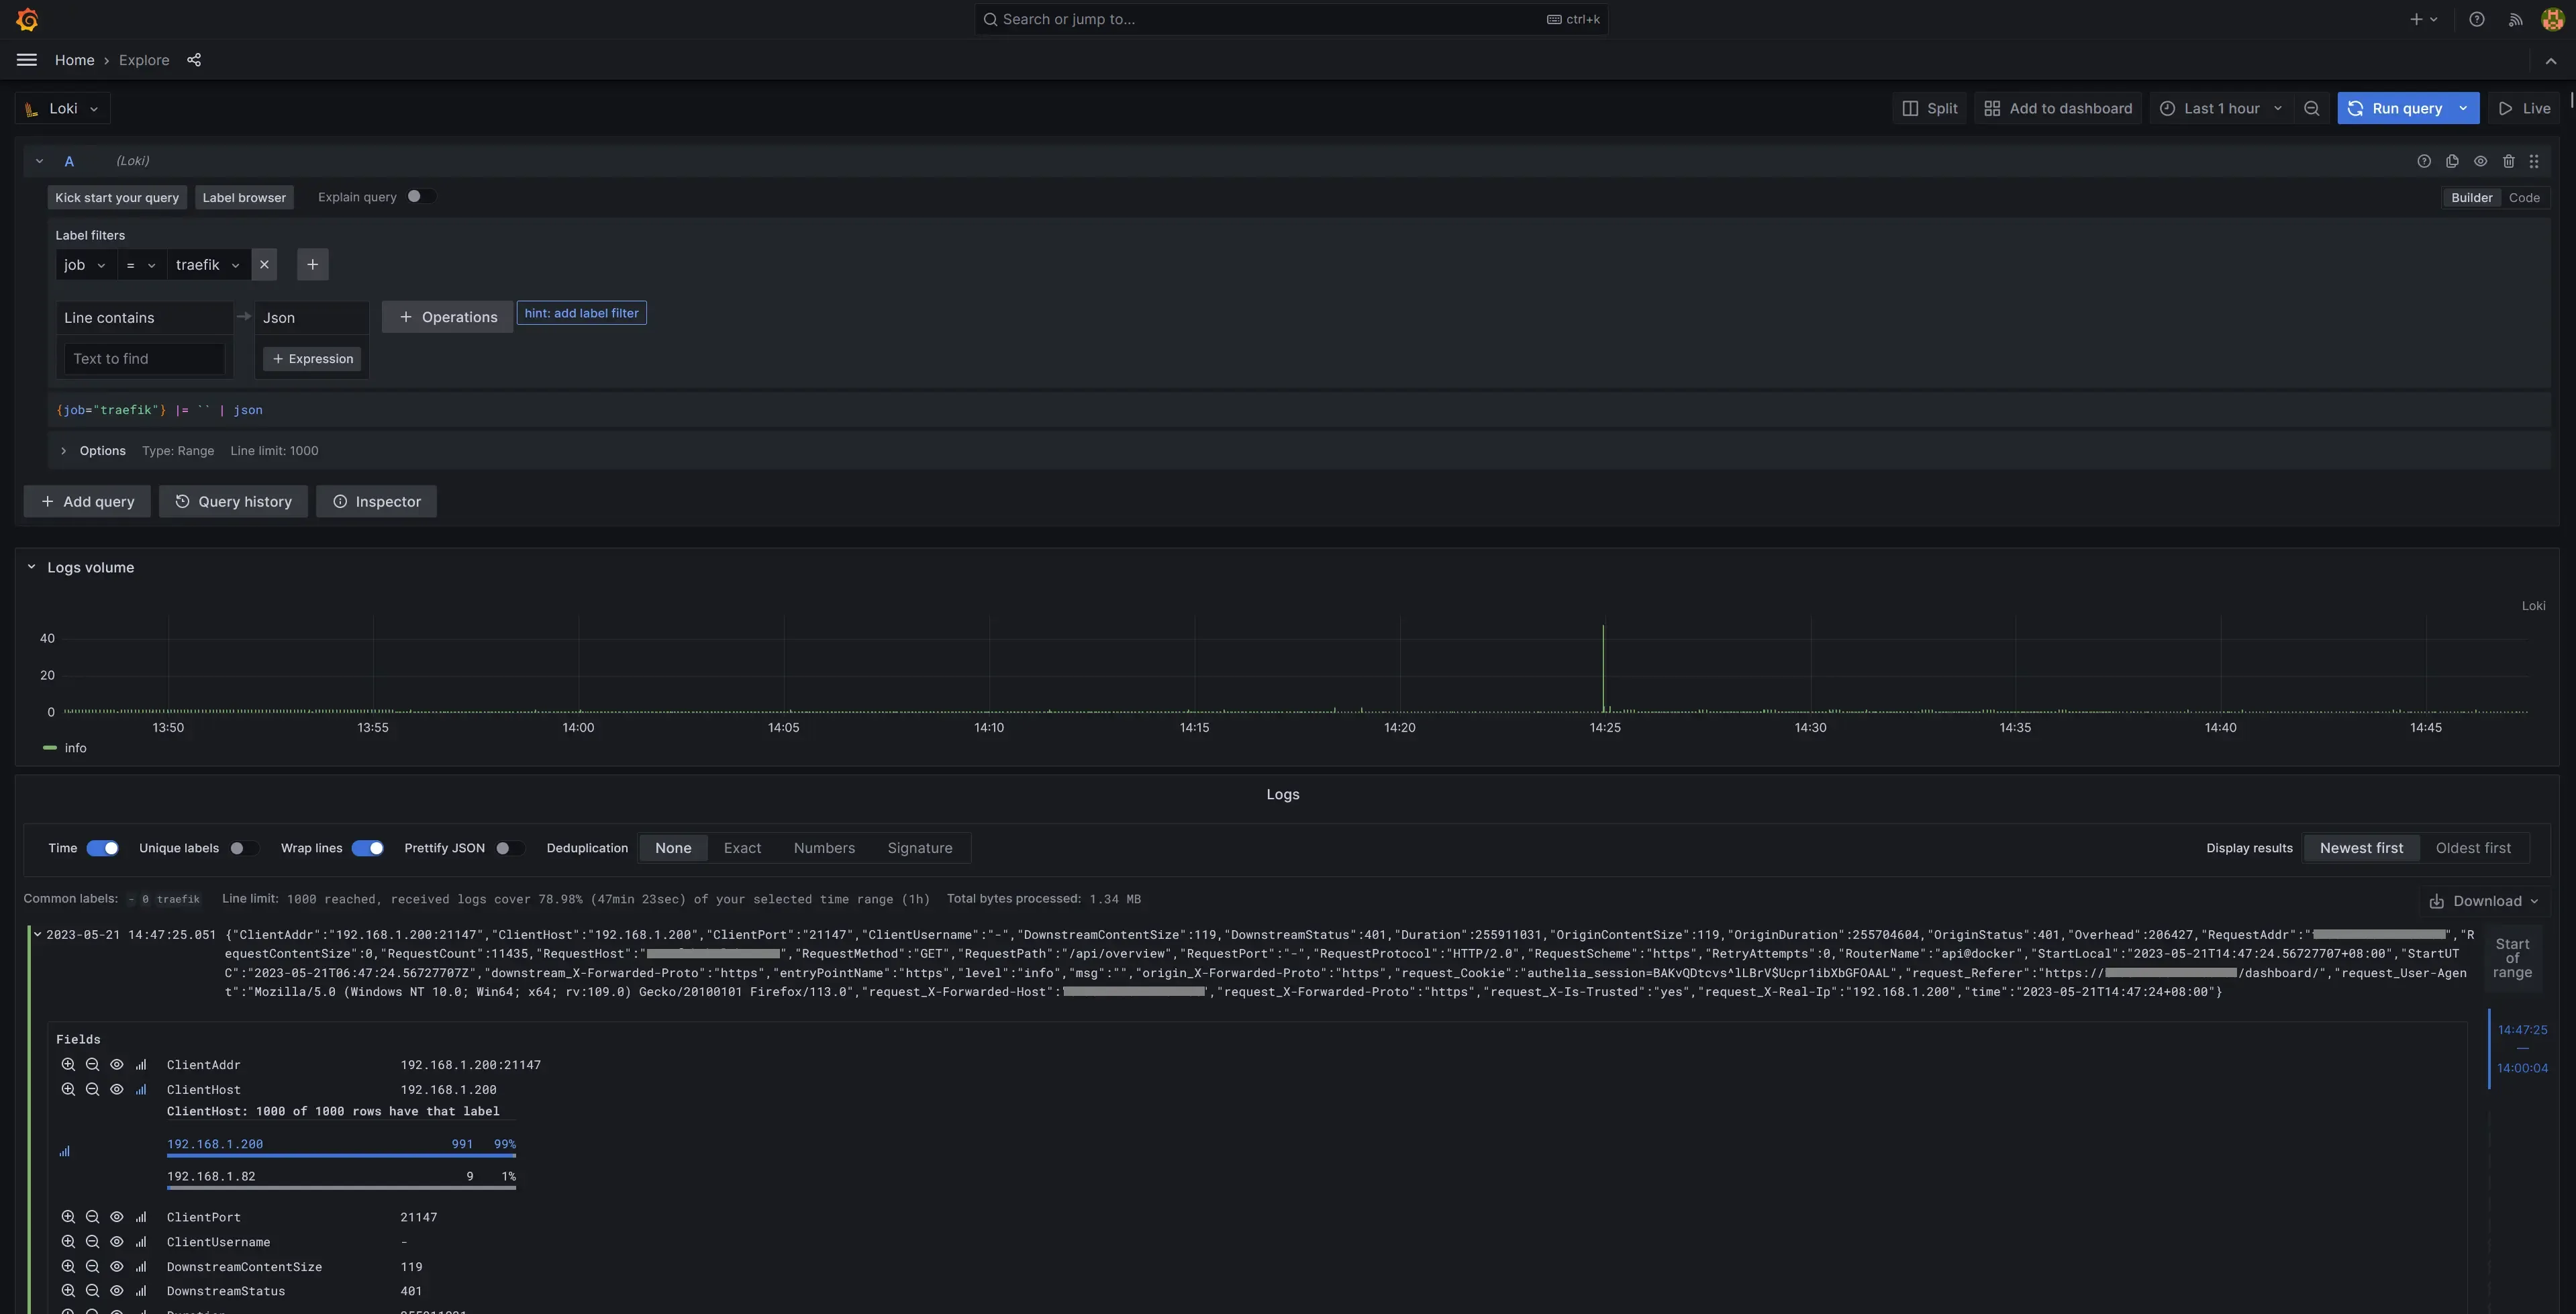Filter out ClientAddr value
The image size is (2576, 1314).
(92, 1065)
